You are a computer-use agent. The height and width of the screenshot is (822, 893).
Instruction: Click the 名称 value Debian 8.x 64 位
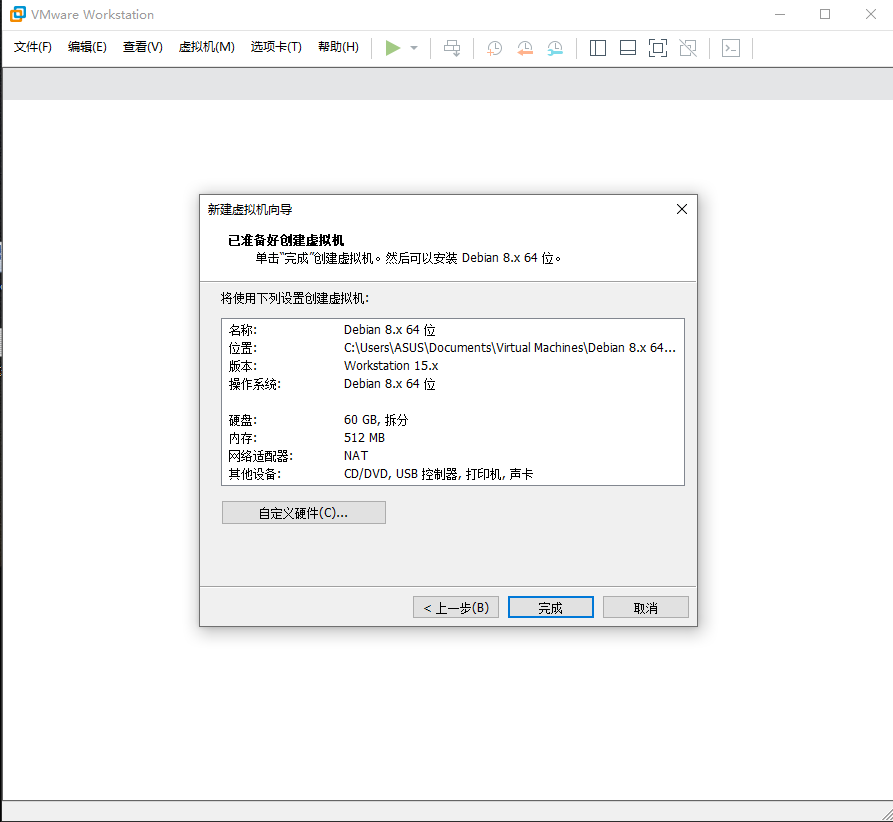(390, 330)
